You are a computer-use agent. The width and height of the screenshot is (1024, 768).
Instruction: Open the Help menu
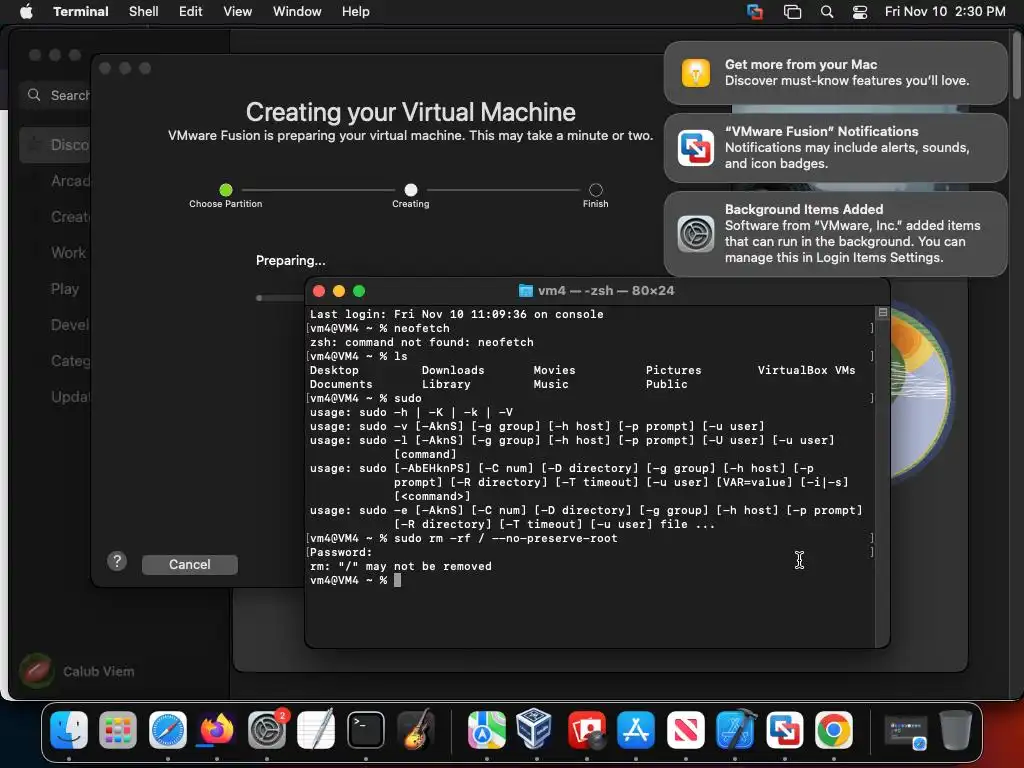coord(356,11)
